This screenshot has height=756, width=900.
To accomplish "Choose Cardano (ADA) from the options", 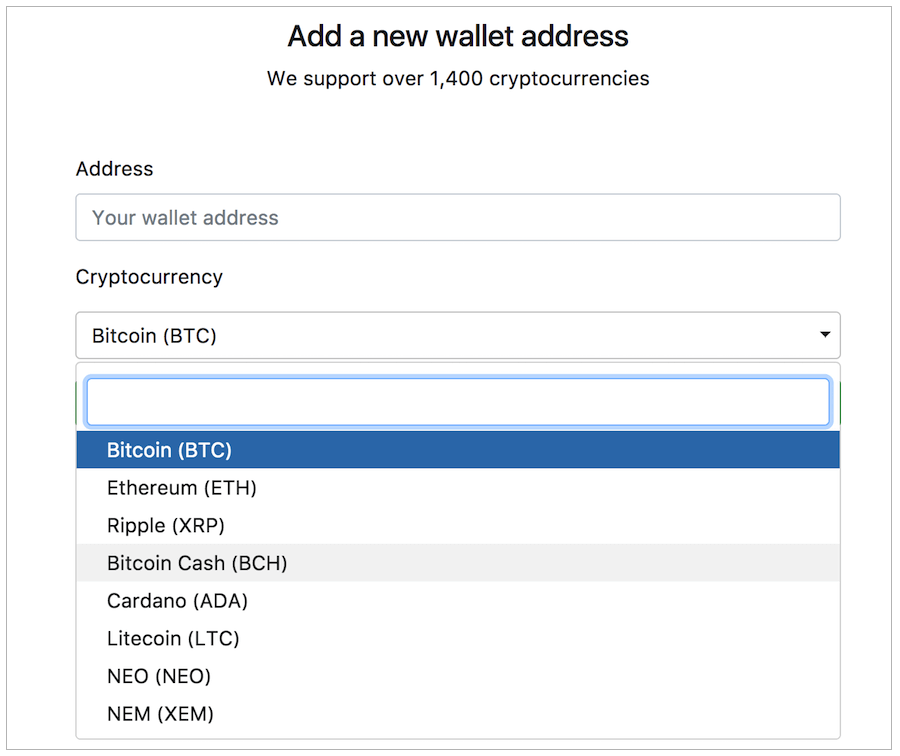I will click(x=457, y=601).
